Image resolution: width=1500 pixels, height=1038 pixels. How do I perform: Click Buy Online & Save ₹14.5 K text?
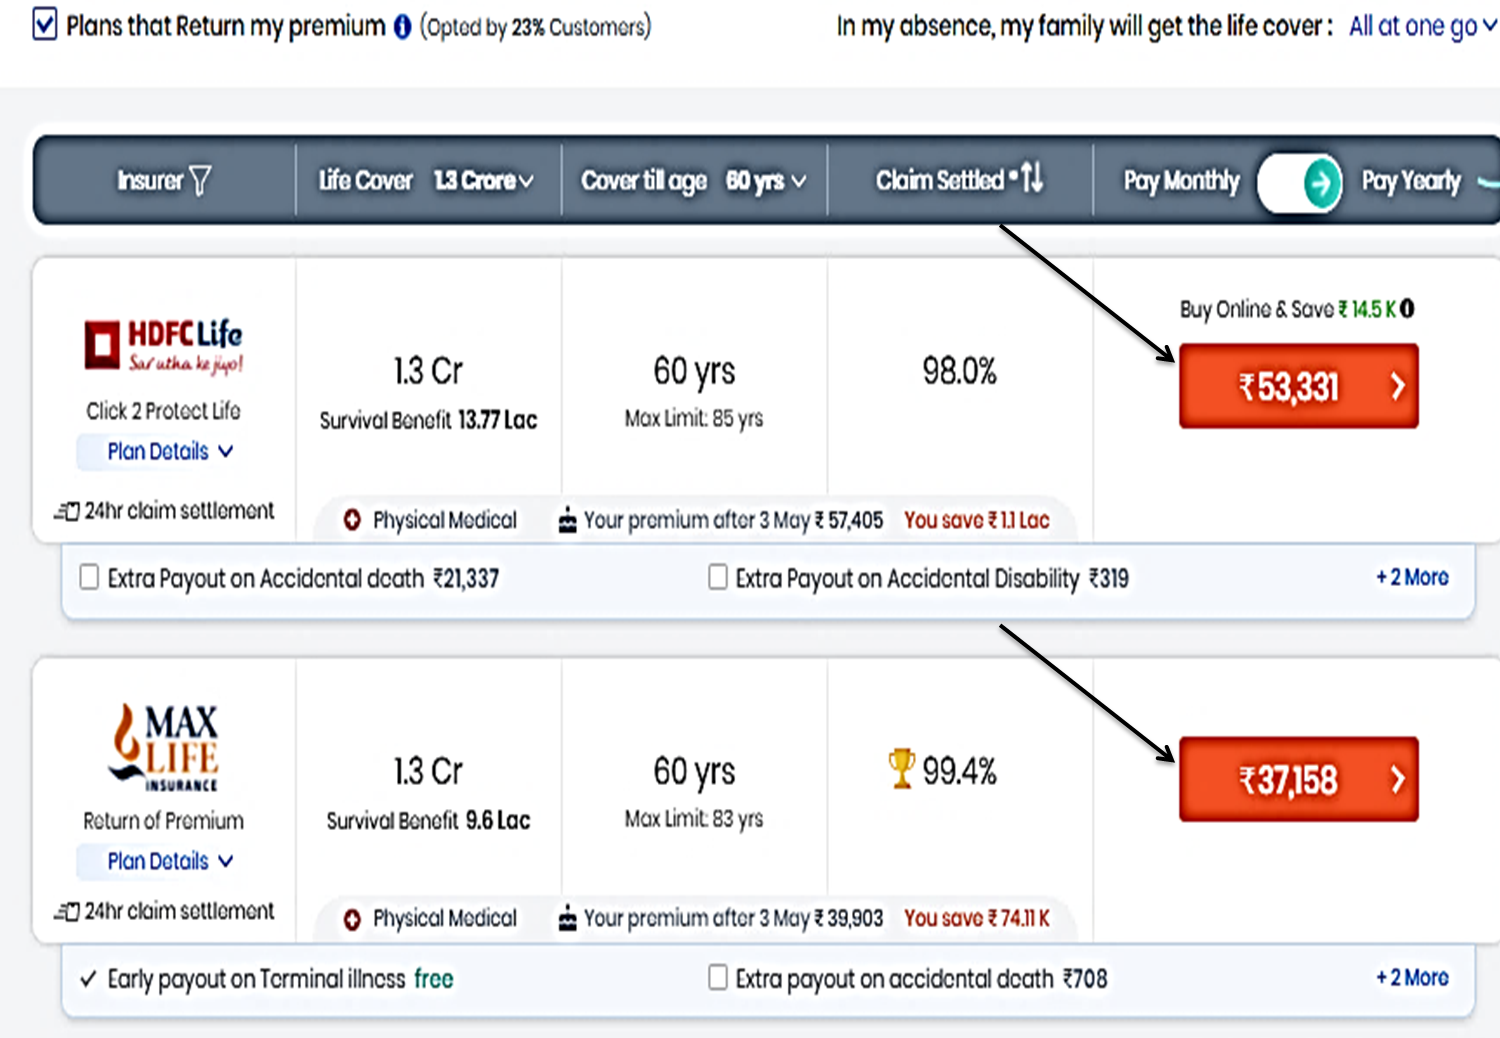click(1288, 309)
